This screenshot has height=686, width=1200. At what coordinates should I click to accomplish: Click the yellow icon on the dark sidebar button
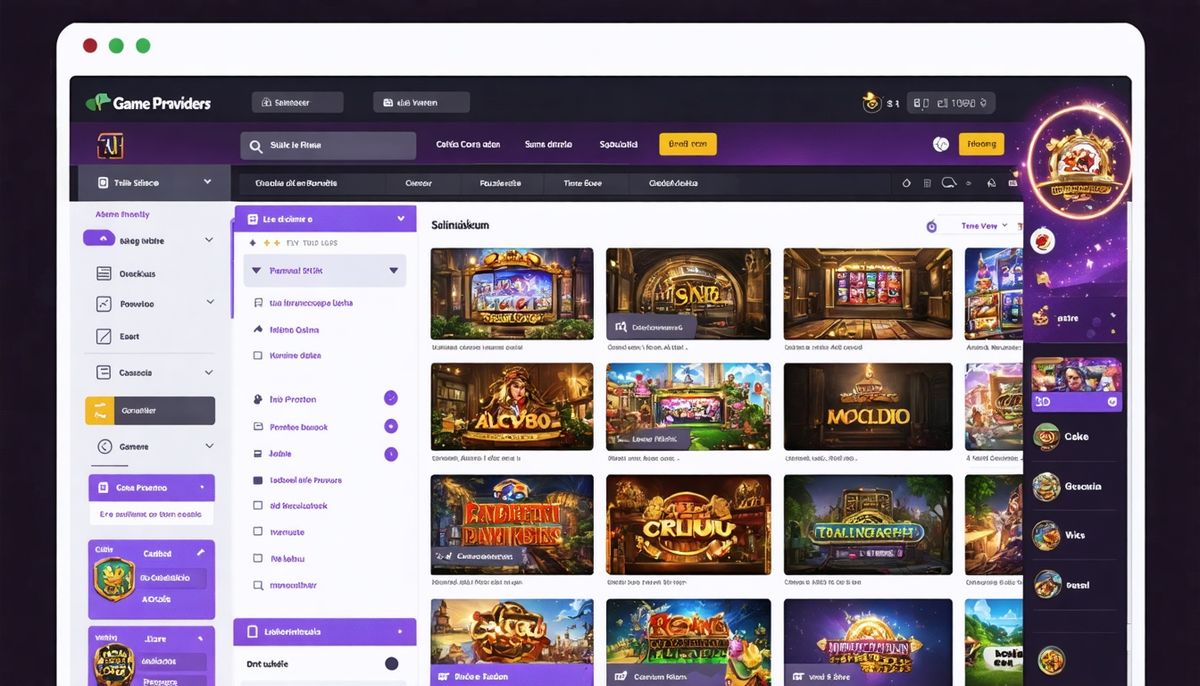coord(100,410)
